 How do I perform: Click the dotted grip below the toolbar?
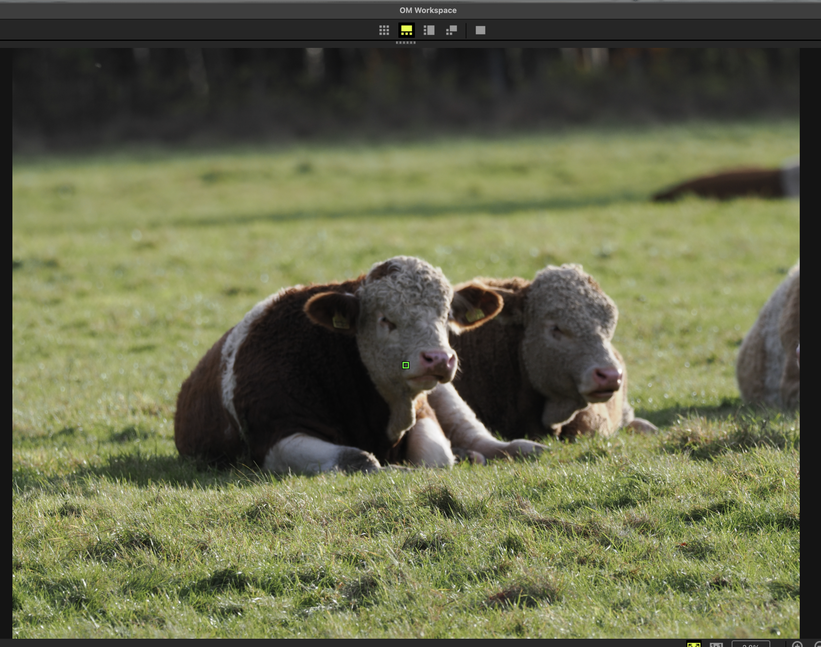pos(406,43)
